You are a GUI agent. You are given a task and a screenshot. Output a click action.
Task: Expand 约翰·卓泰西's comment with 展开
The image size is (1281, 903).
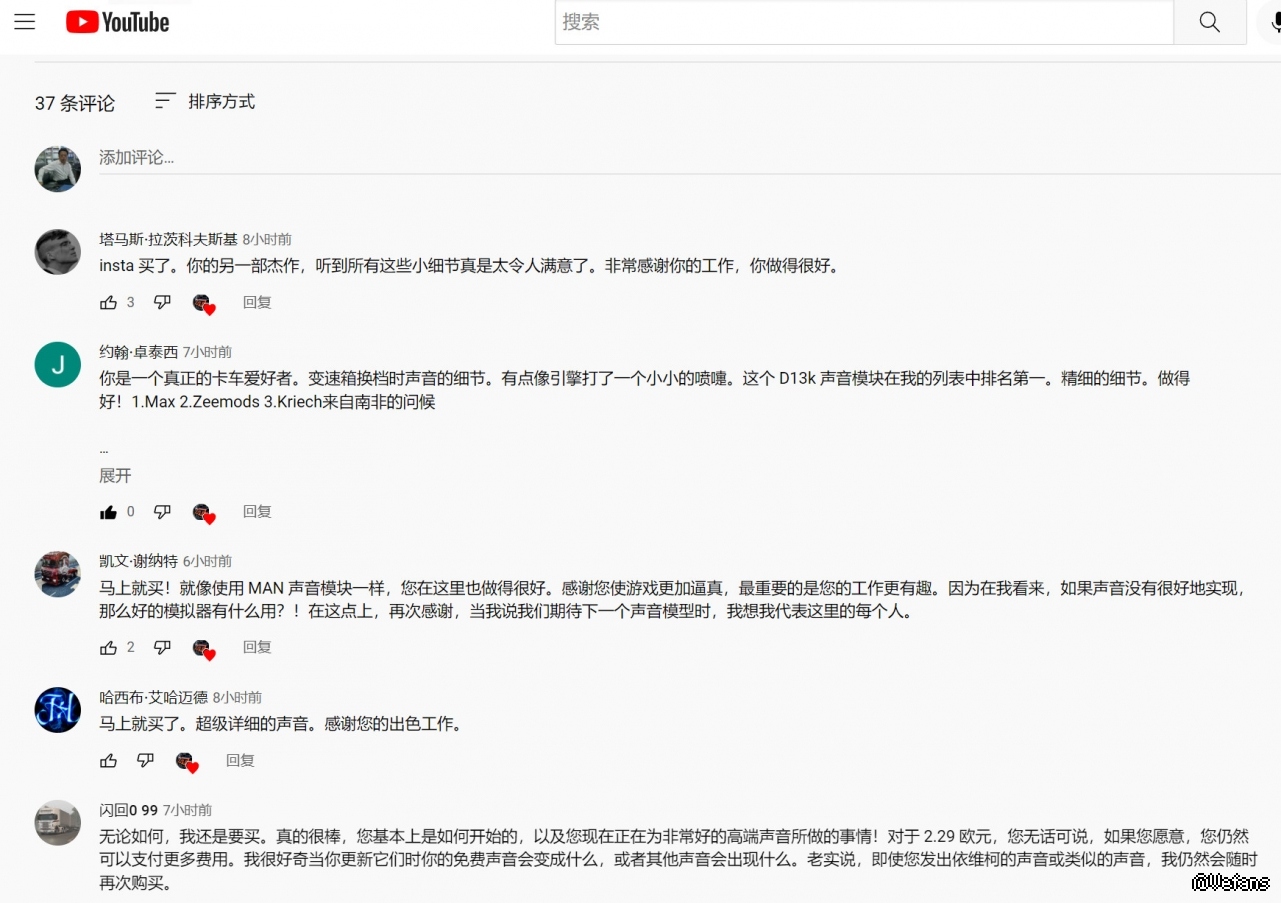click(115, 476)
